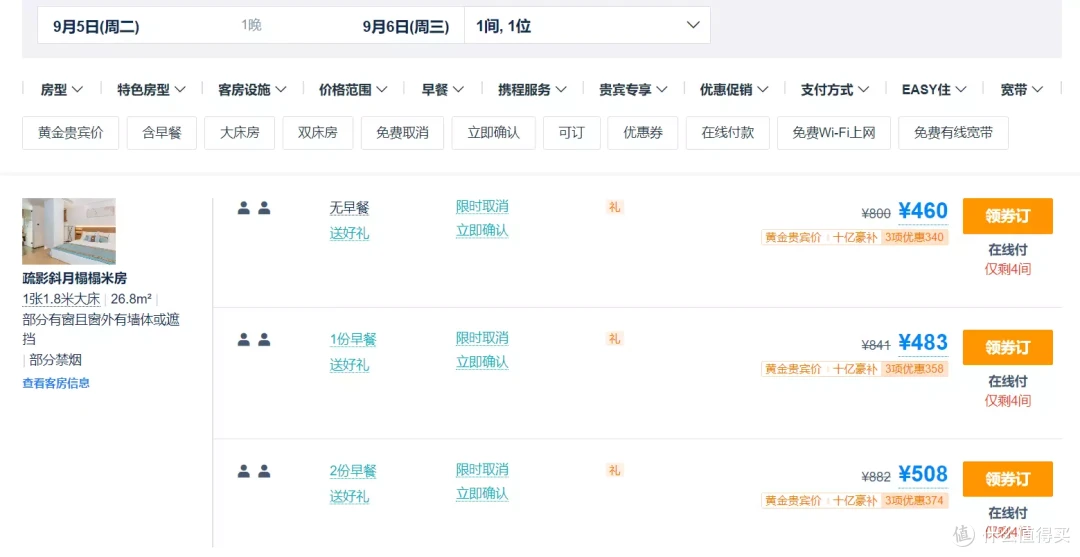Screen dimensions: 1080x557
Task: Click the guest occupancy icon in the 1份早餐 row
Action: [x=254, y=339]
